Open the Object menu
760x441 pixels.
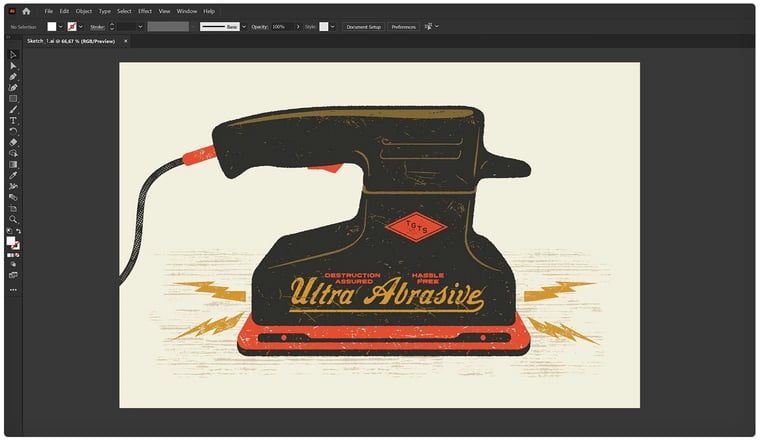[x=83, y=11]
